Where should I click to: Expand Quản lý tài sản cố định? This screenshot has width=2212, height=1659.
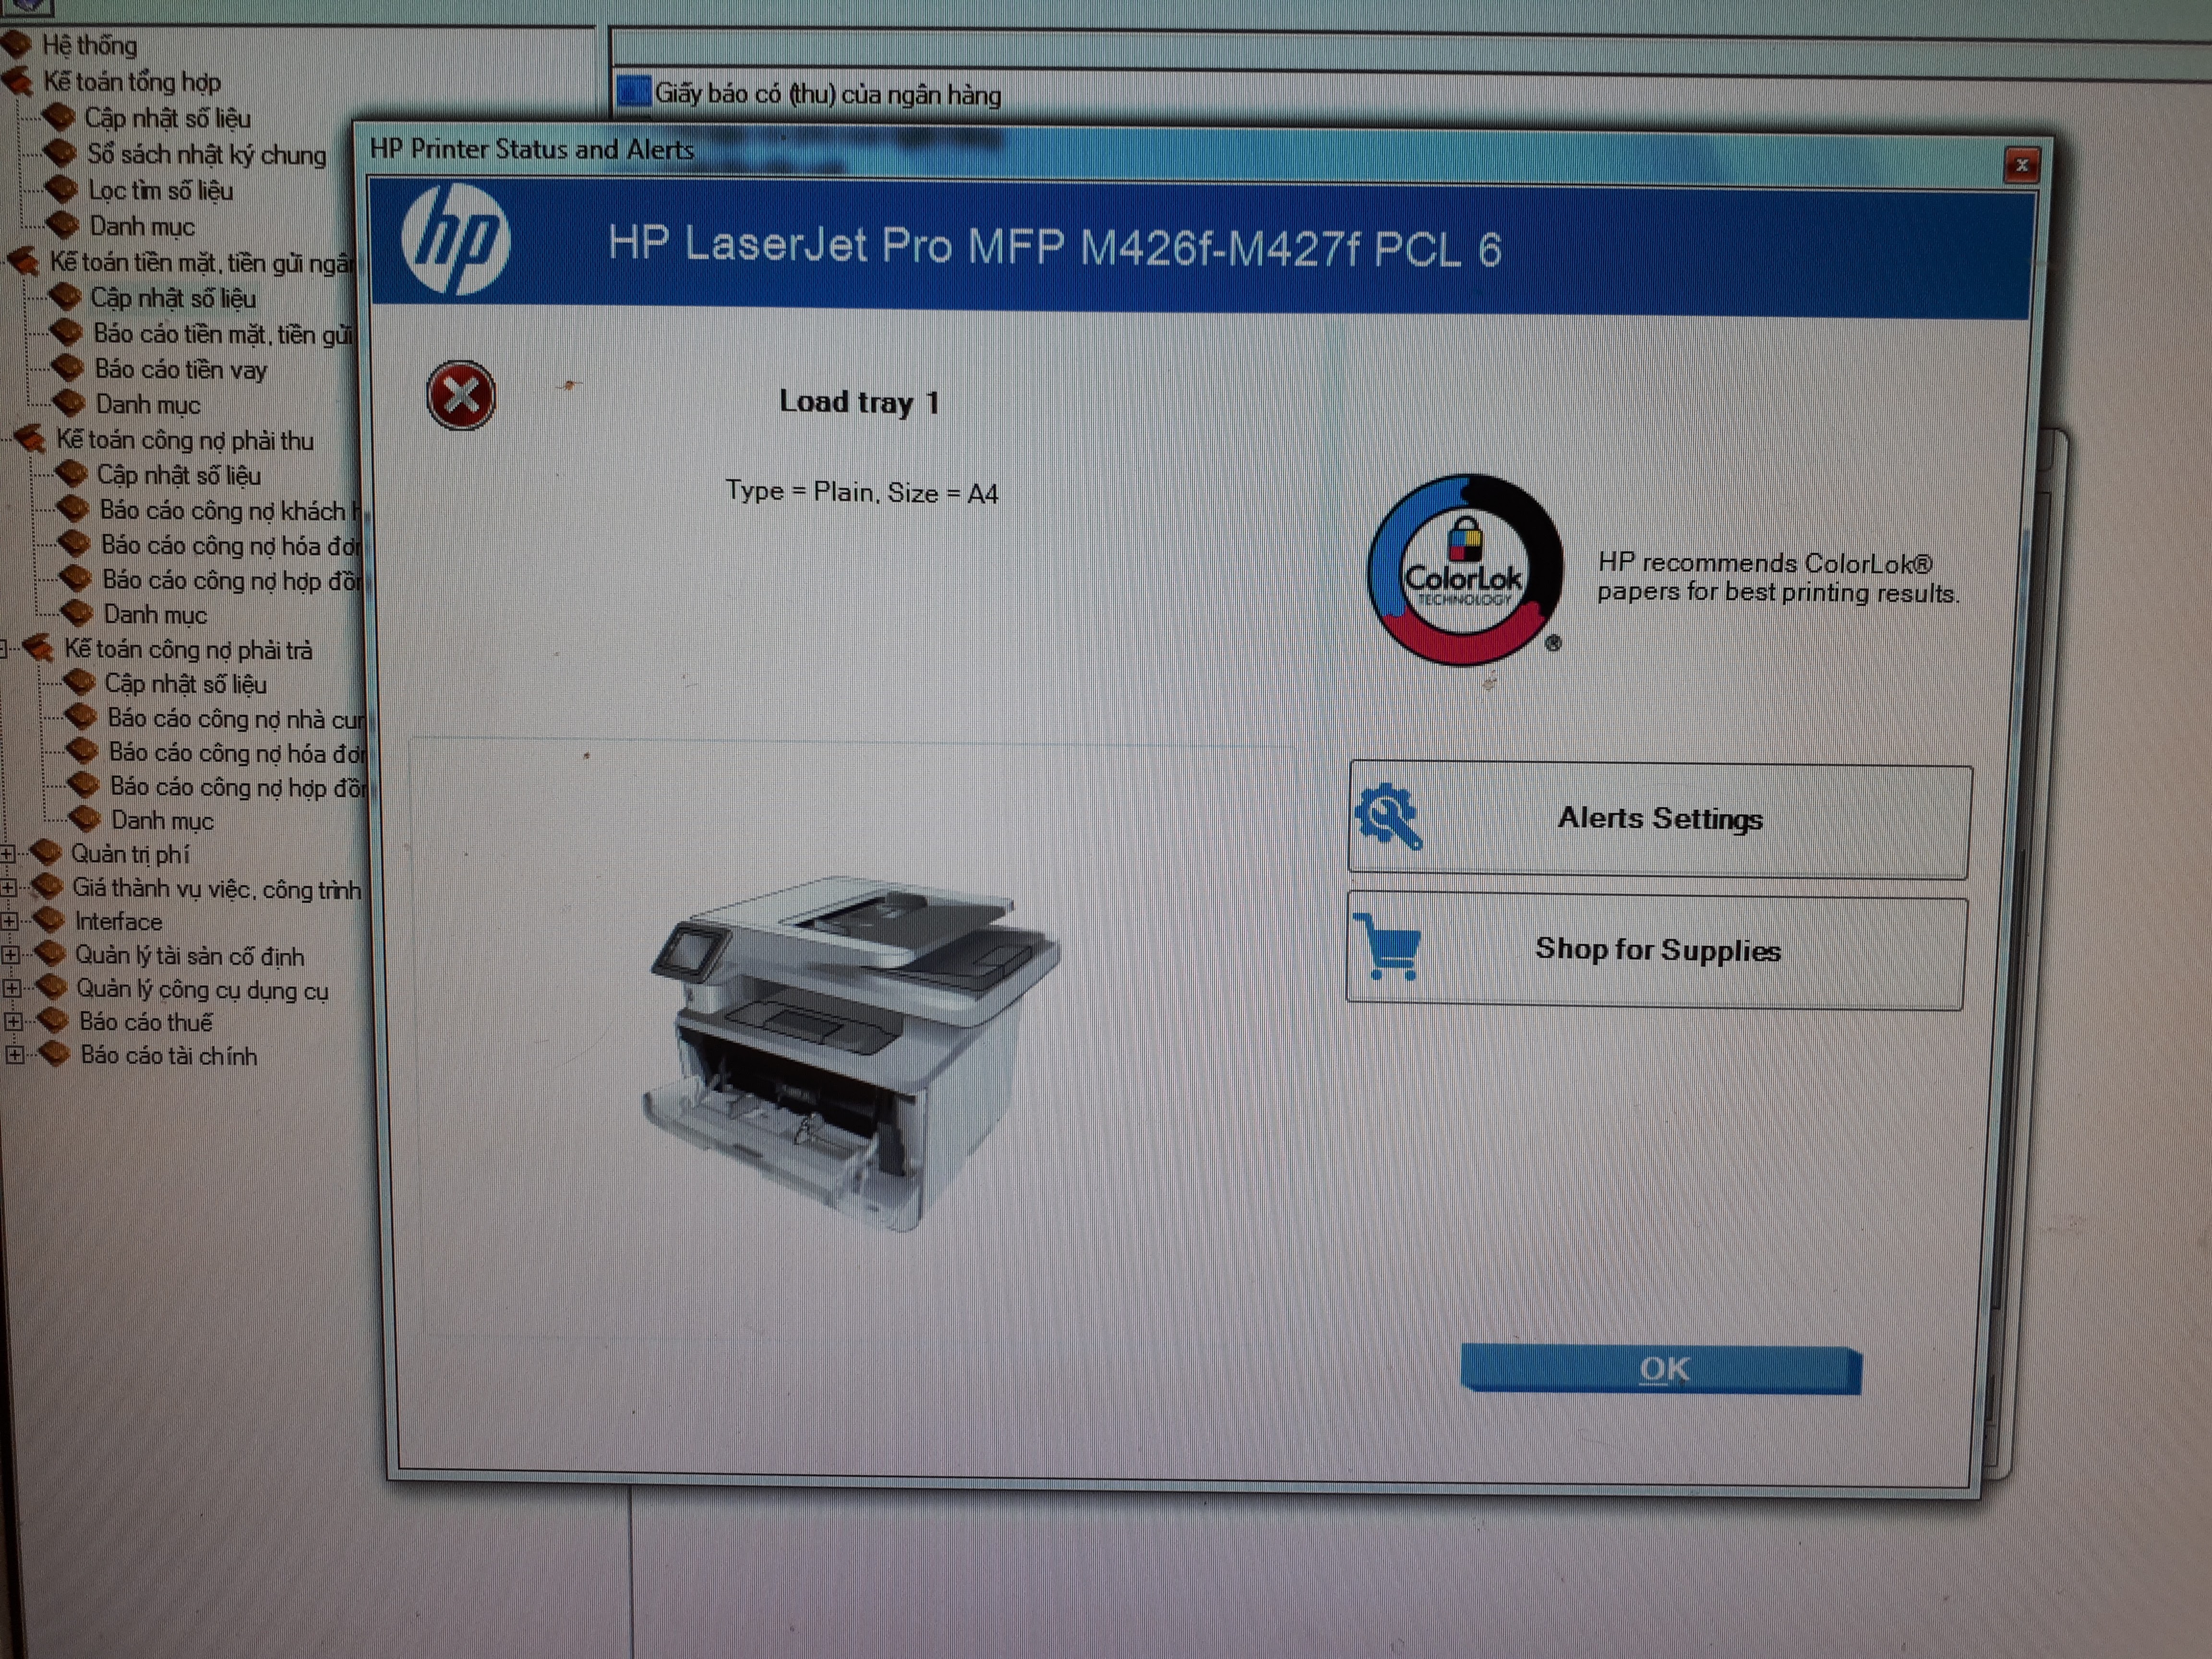11,955
